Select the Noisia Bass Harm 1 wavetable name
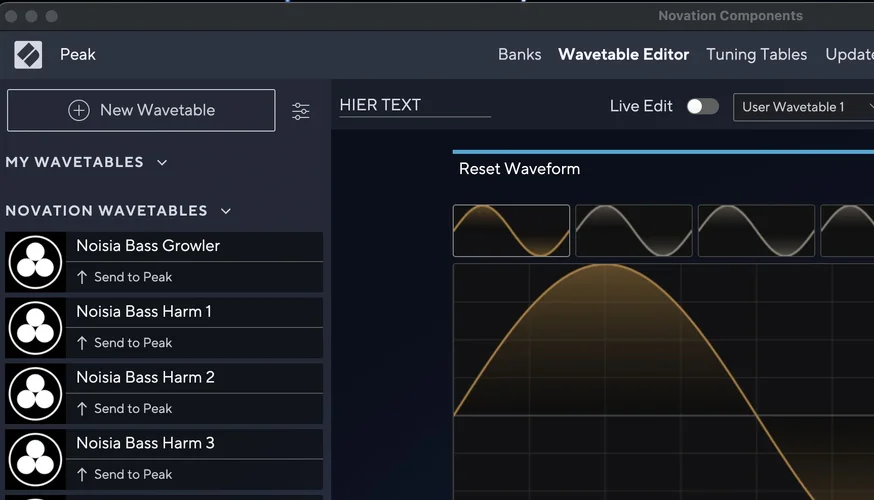 144,312
